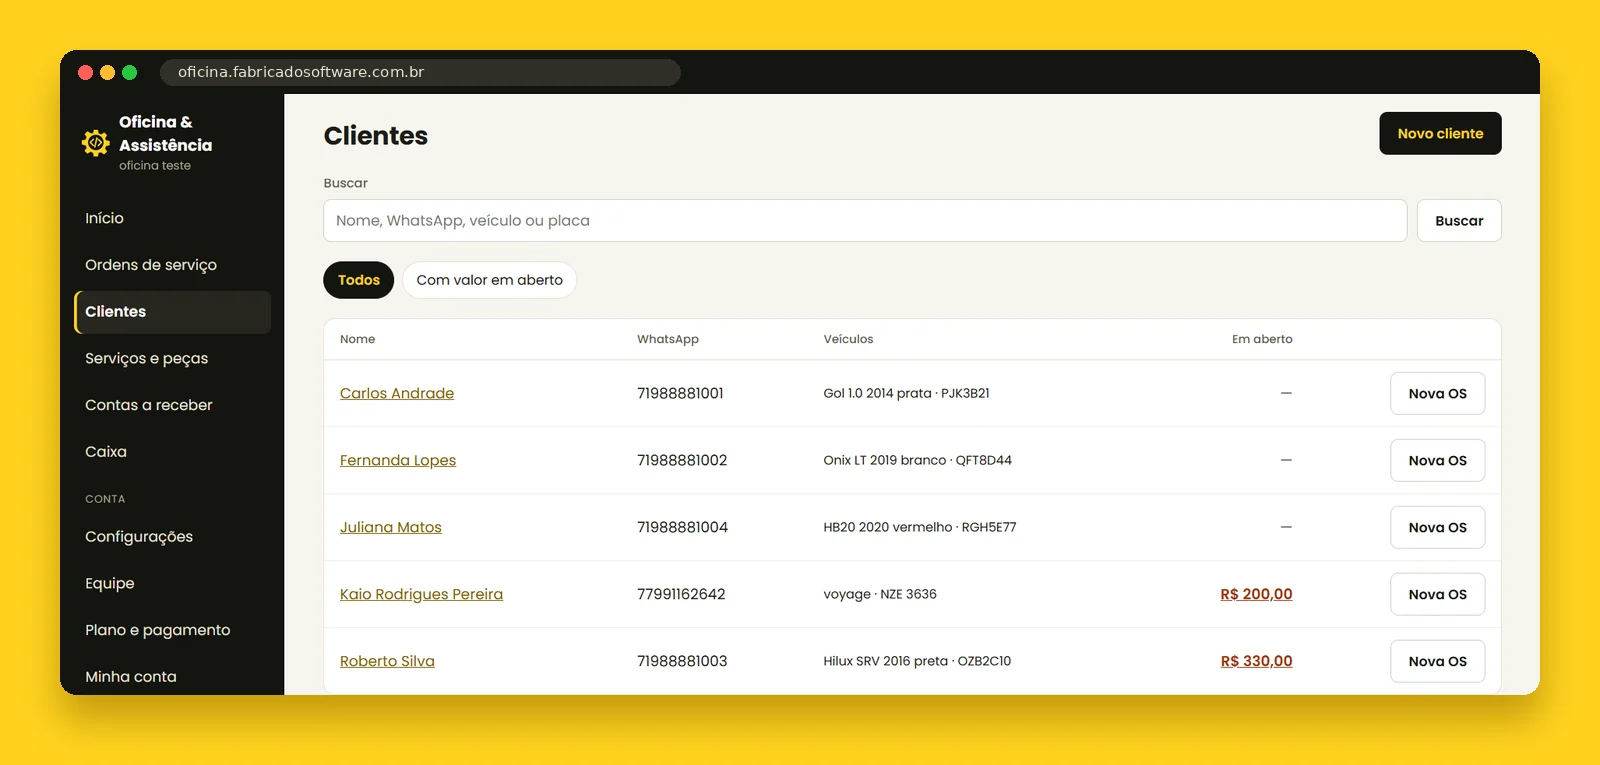View Juliana Matos client details
The image size is (1600, 765).
391,527
